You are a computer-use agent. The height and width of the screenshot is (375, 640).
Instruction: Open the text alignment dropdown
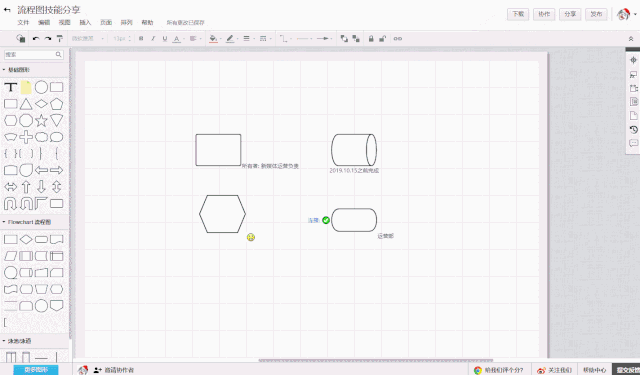pyautogui.click(x=195, y=38)
